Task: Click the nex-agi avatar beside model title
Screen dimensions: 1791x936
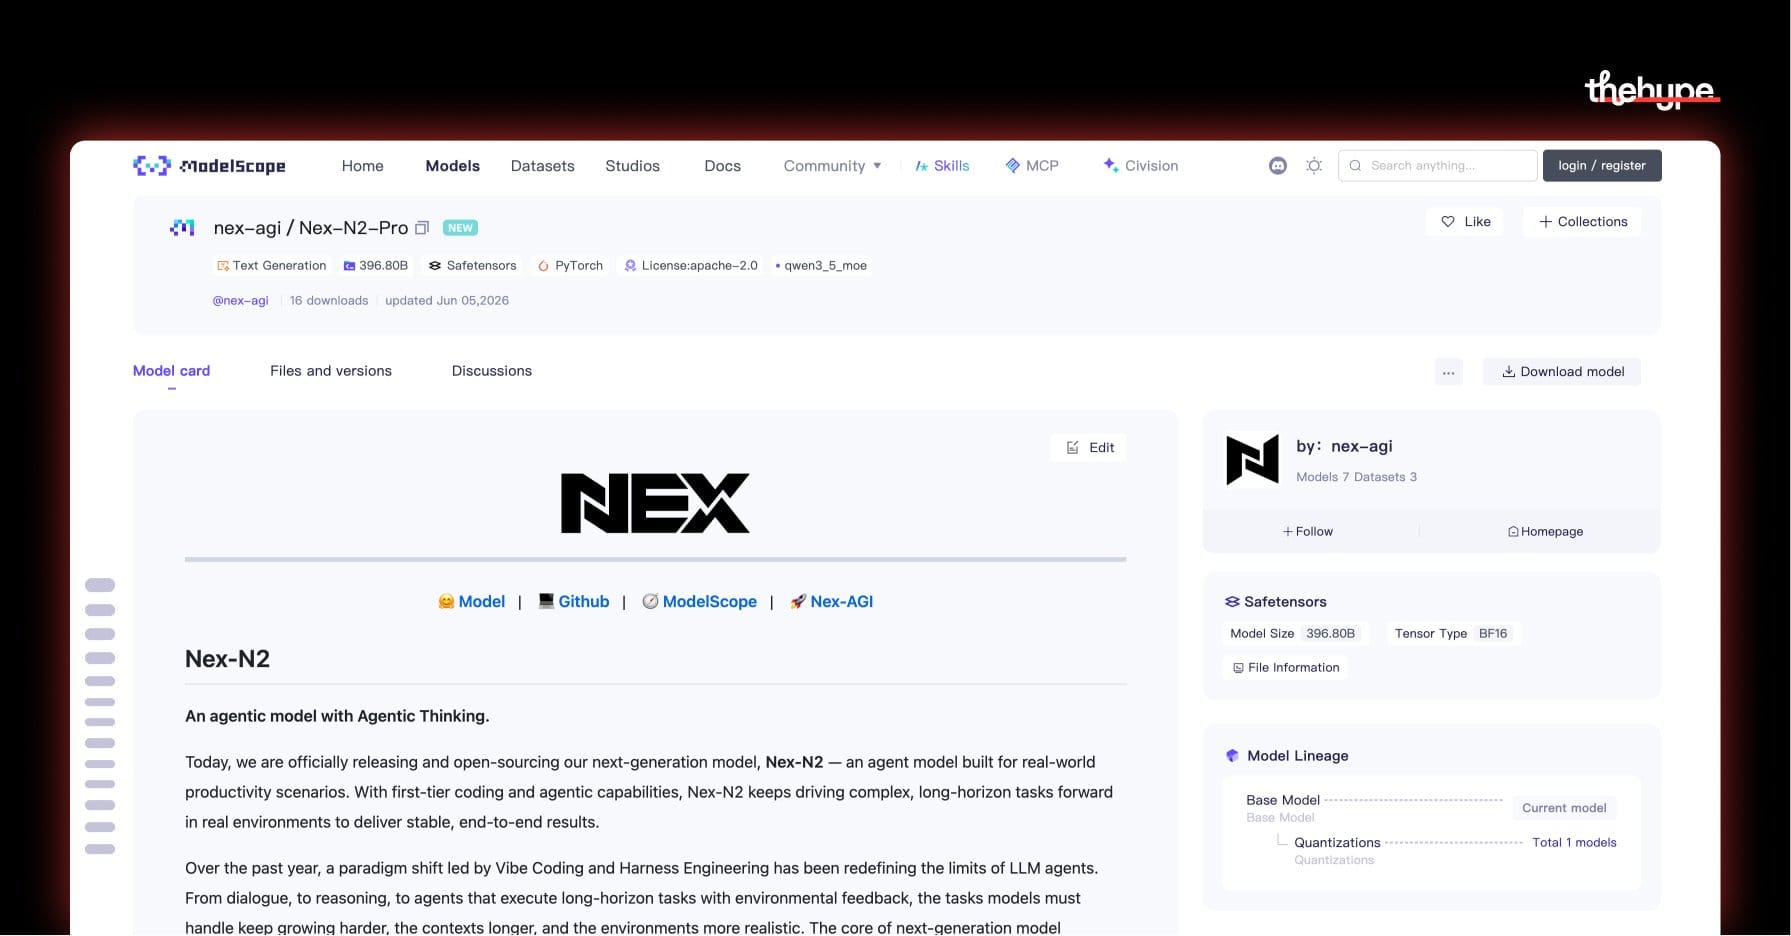Action: click(x=182, y=228)
